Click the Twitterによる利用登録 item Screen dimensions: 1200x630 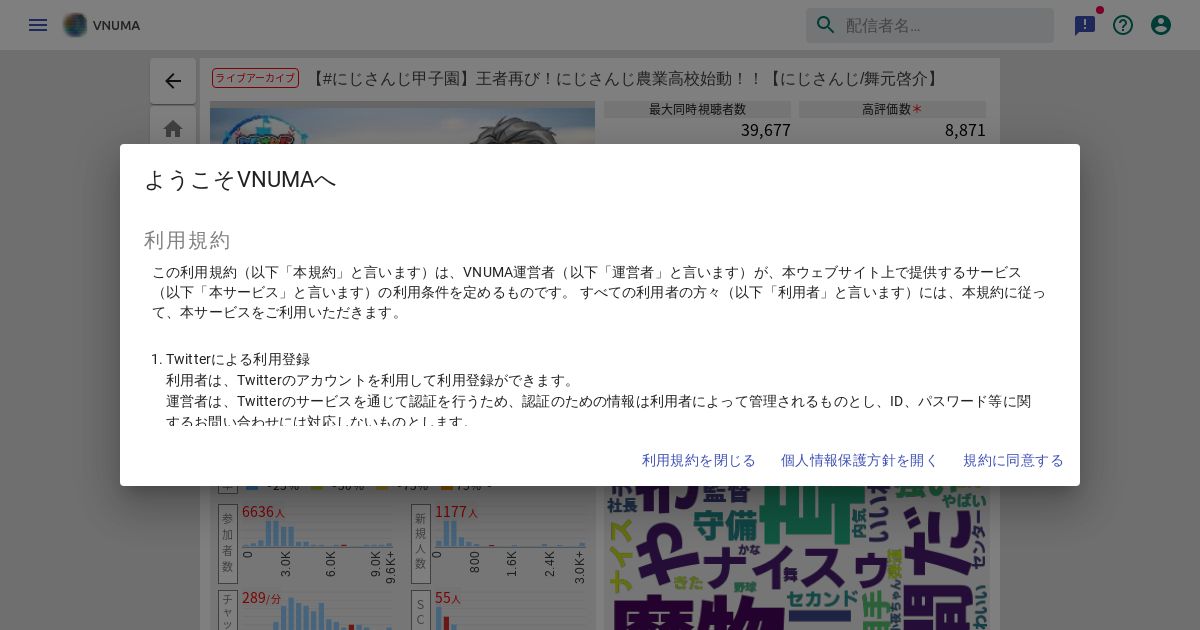click(238, 359)
